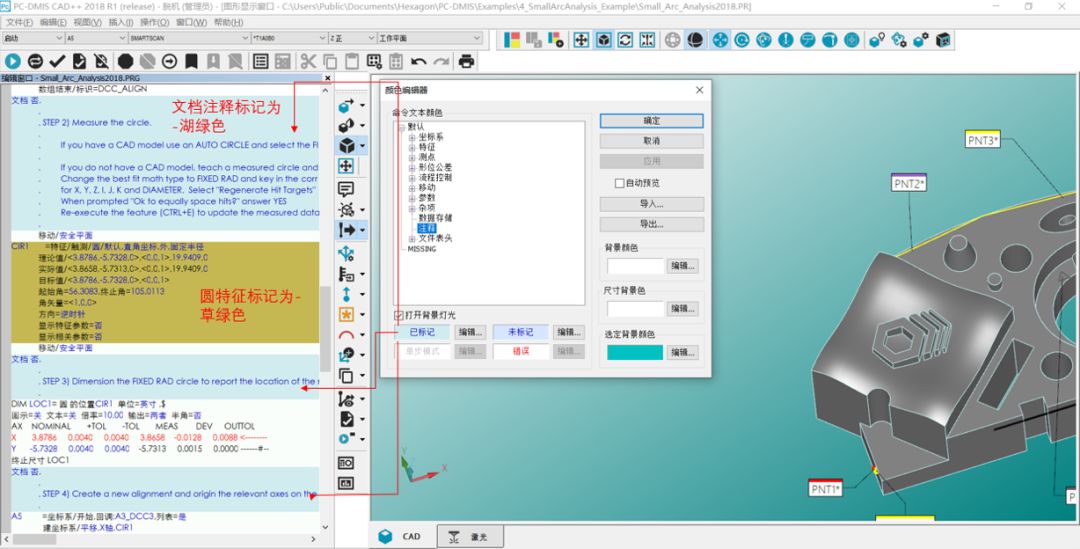Click the scale-to-fit inward arrows icon

coord(647,39)
